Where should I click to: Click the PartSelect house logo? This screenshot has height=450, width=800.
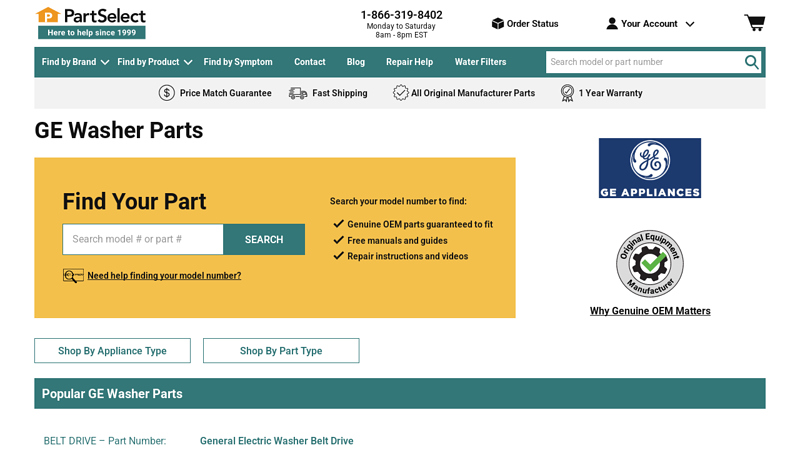pyautogui.click(x=48, y=16)
